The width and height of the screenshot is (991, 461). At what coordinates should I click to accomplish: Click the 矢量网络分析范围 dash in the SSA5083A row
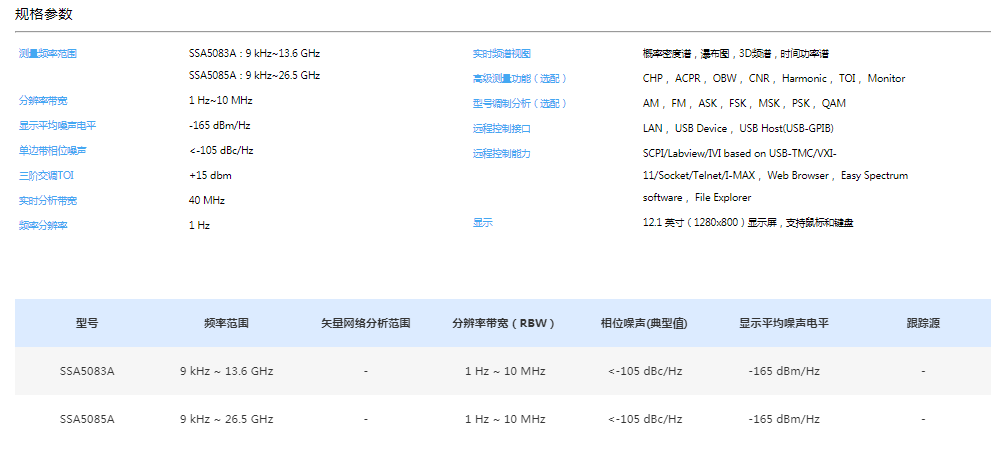coord(366,371)
